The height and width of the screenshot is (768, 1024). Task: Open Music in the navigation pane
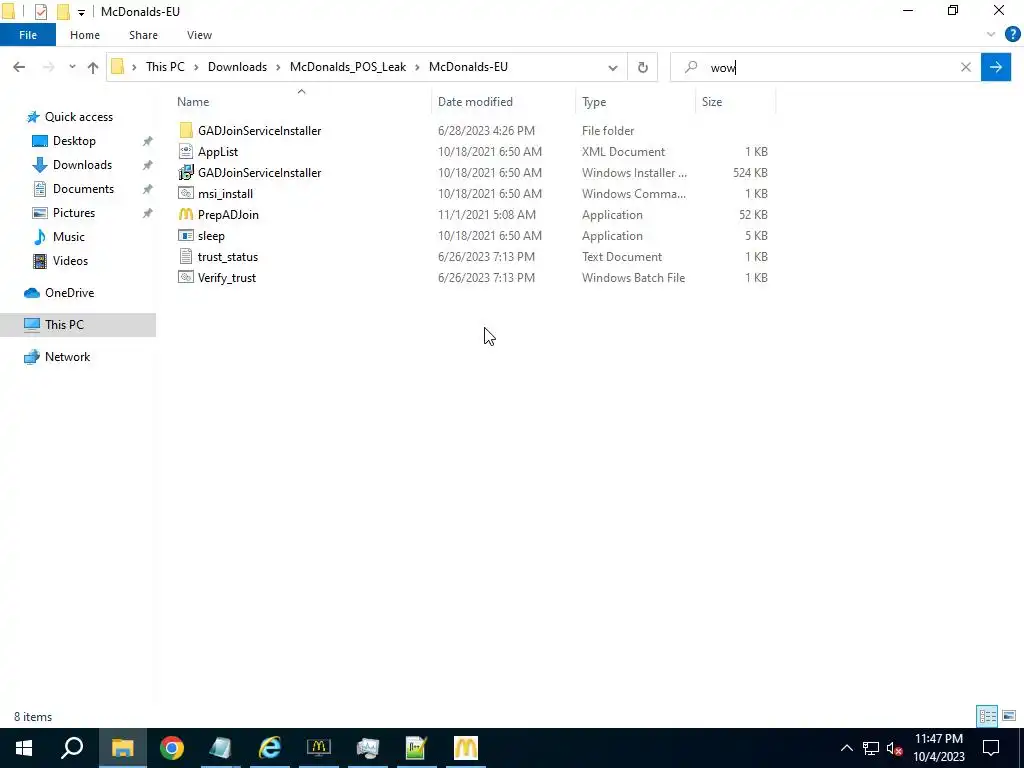click(69, 237)
